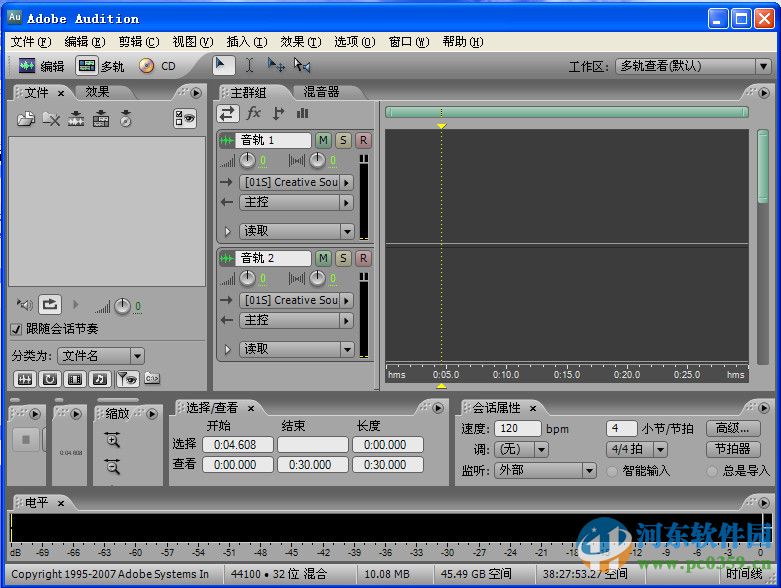Screen dimensions: 781x588
Task: Toggle the show full path button
Action: click(152, 379)
